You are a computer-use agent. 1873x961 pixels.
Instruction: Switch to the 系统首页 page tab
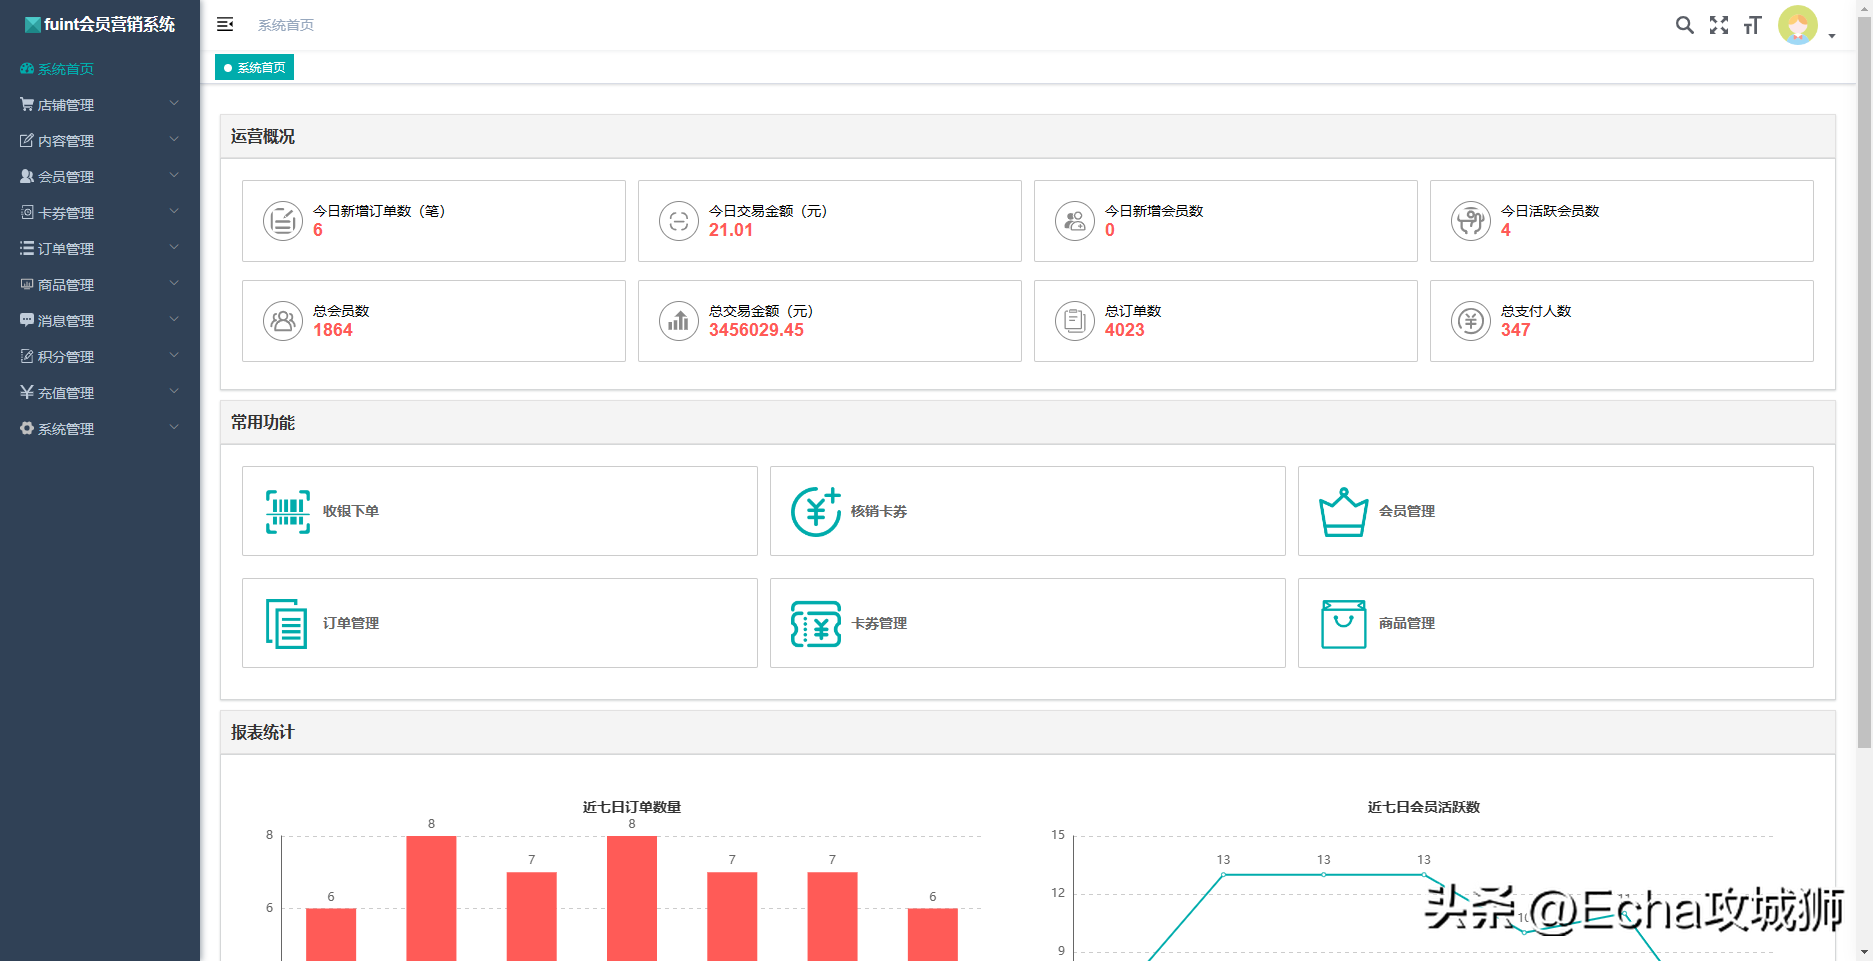pyautogui.click(x=254, y=67)
